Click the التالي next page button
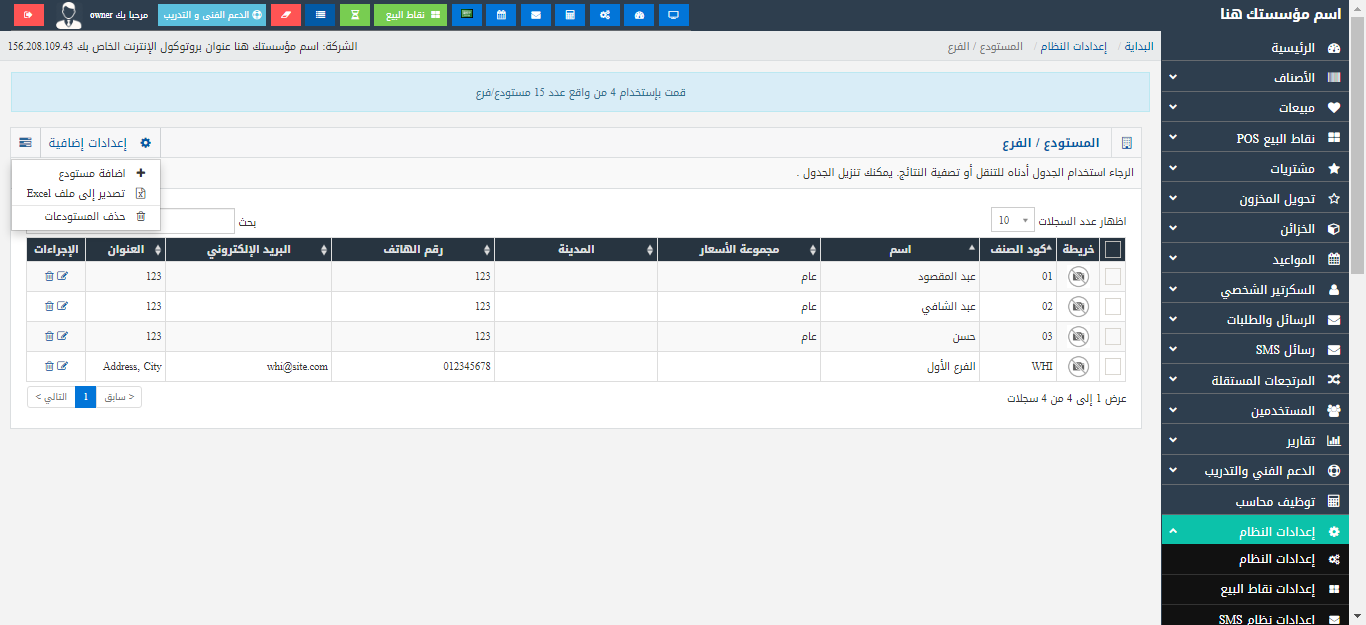 click(x=51, y=397)
